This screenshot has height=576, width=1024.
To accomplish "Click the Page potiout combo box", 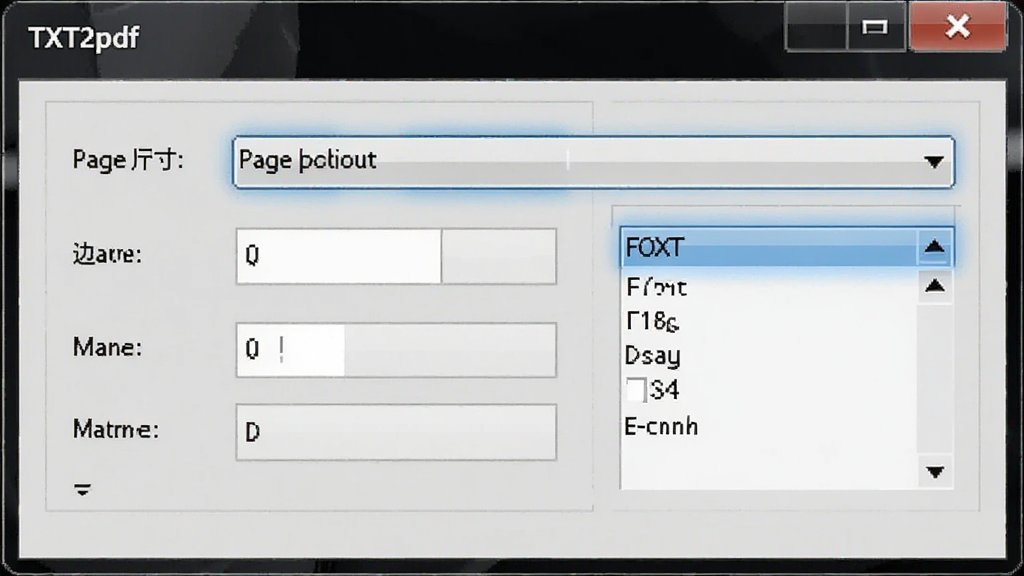I will [593, 161].
